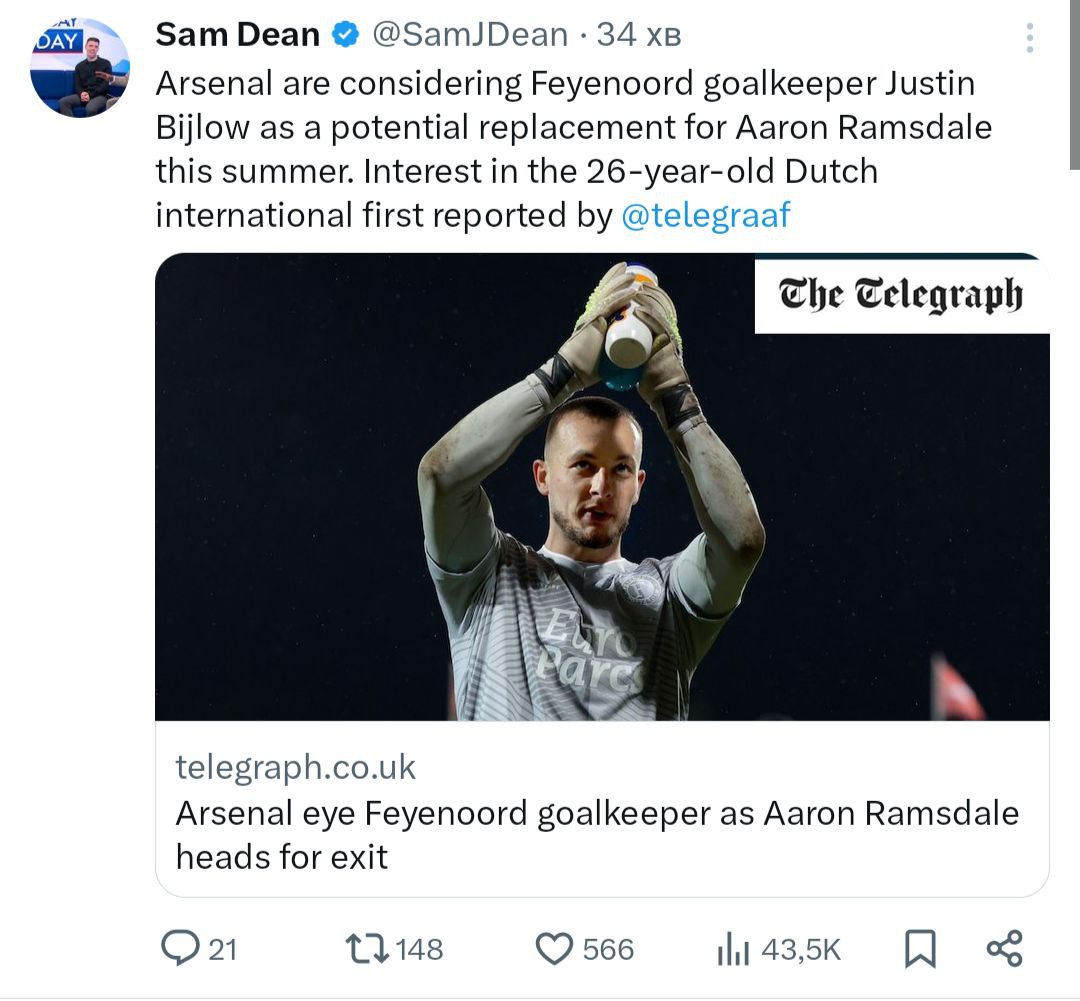Click the 34 хв timestamp

639,36
